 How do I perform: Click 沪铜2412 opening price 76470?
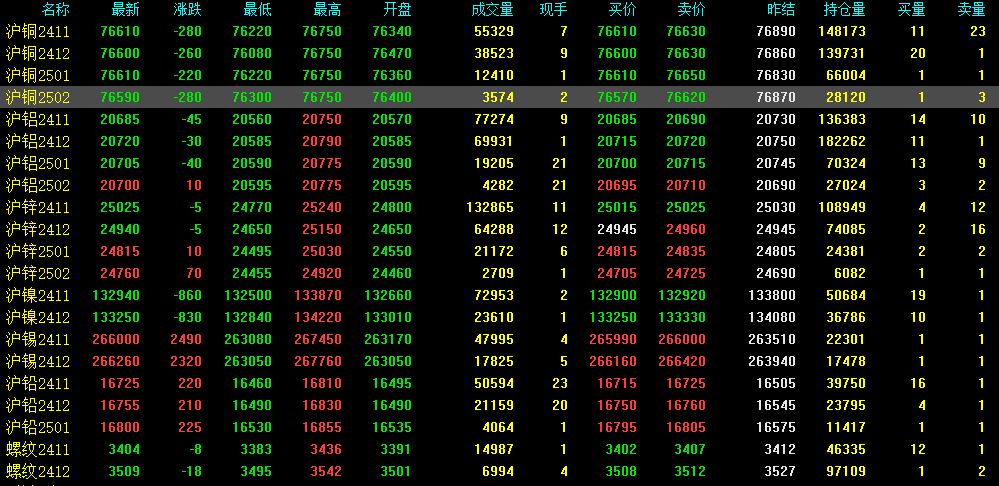click(x=392, y=54)
